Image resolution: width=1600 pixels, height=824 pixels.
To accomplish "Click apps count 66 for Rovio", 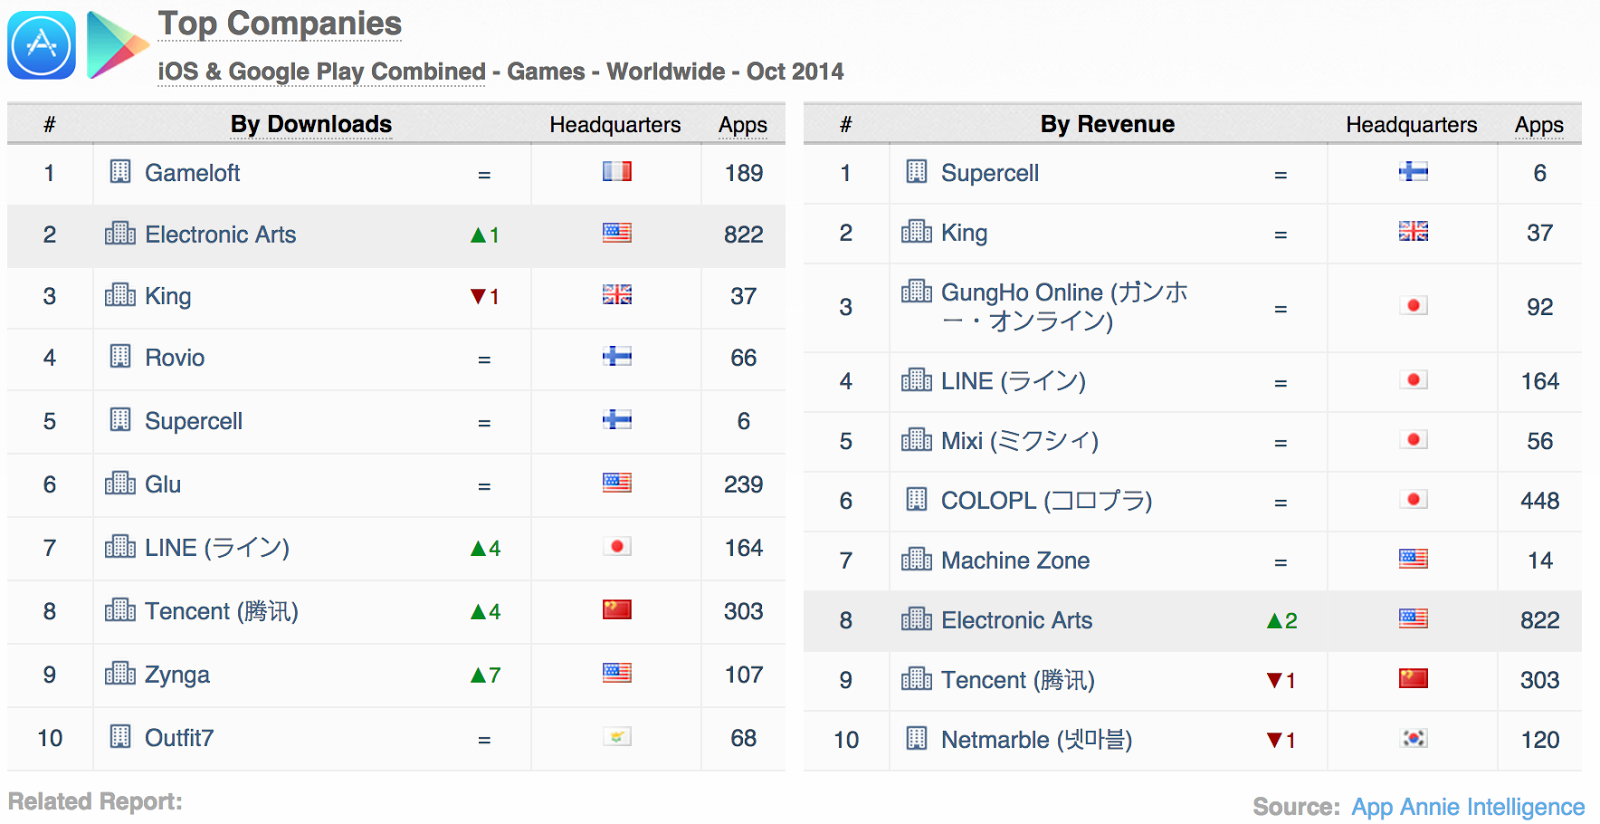I will [743, 358].
